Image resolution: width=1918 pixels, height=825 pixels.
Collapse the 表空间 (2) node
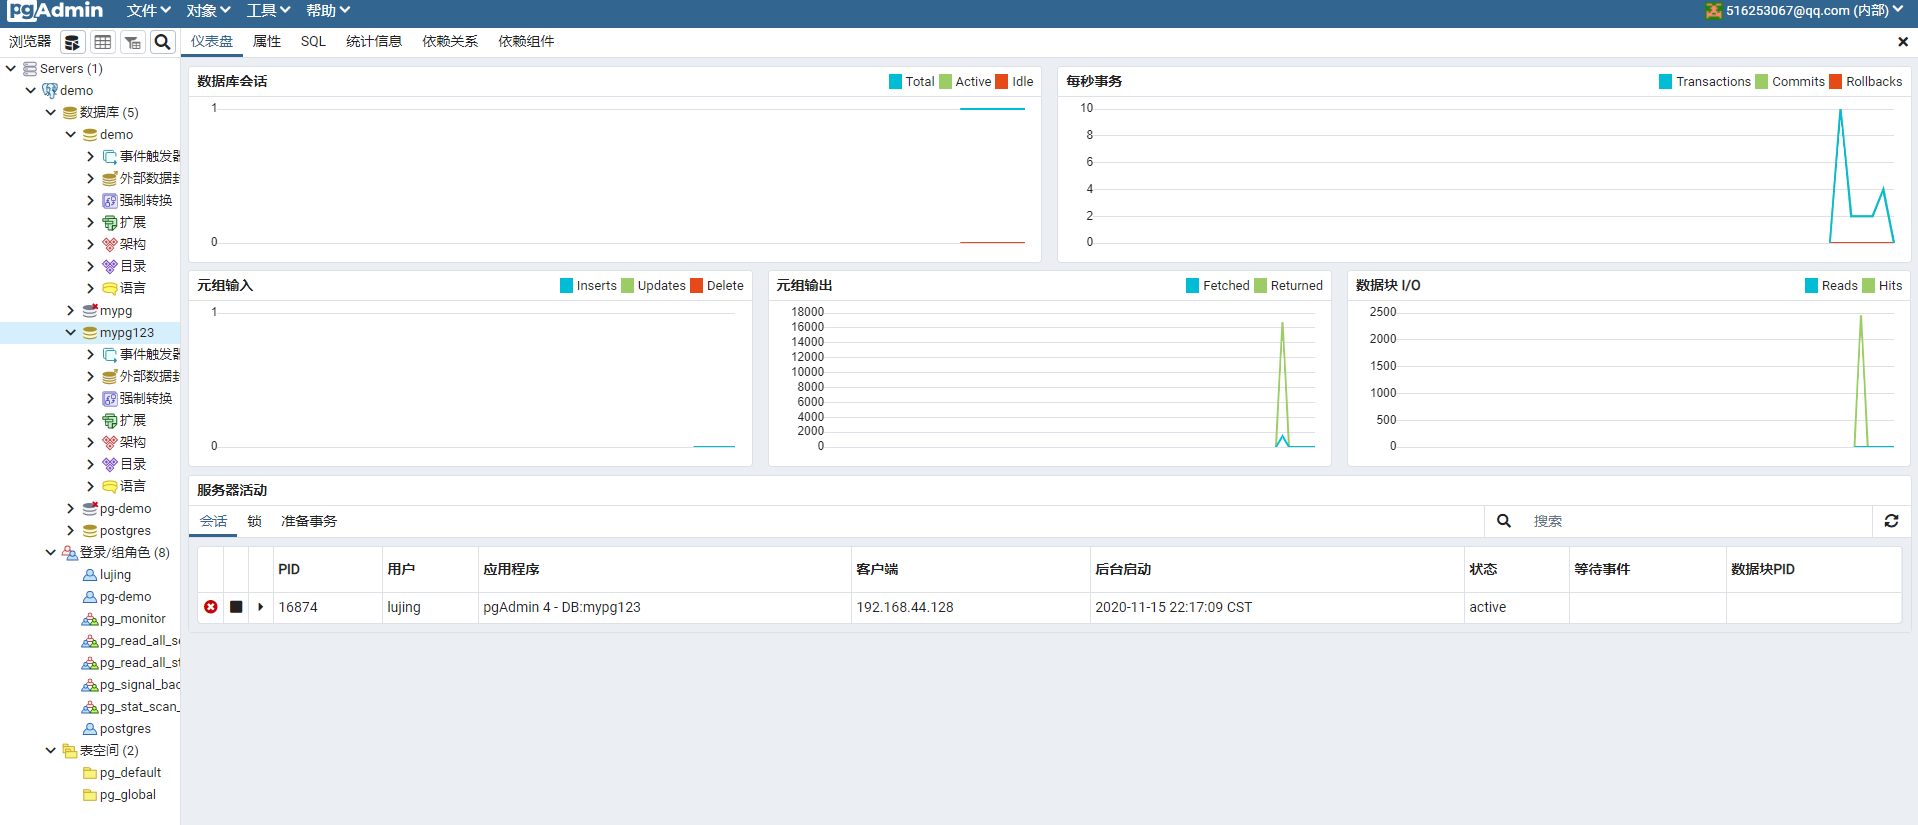(51, 751)
